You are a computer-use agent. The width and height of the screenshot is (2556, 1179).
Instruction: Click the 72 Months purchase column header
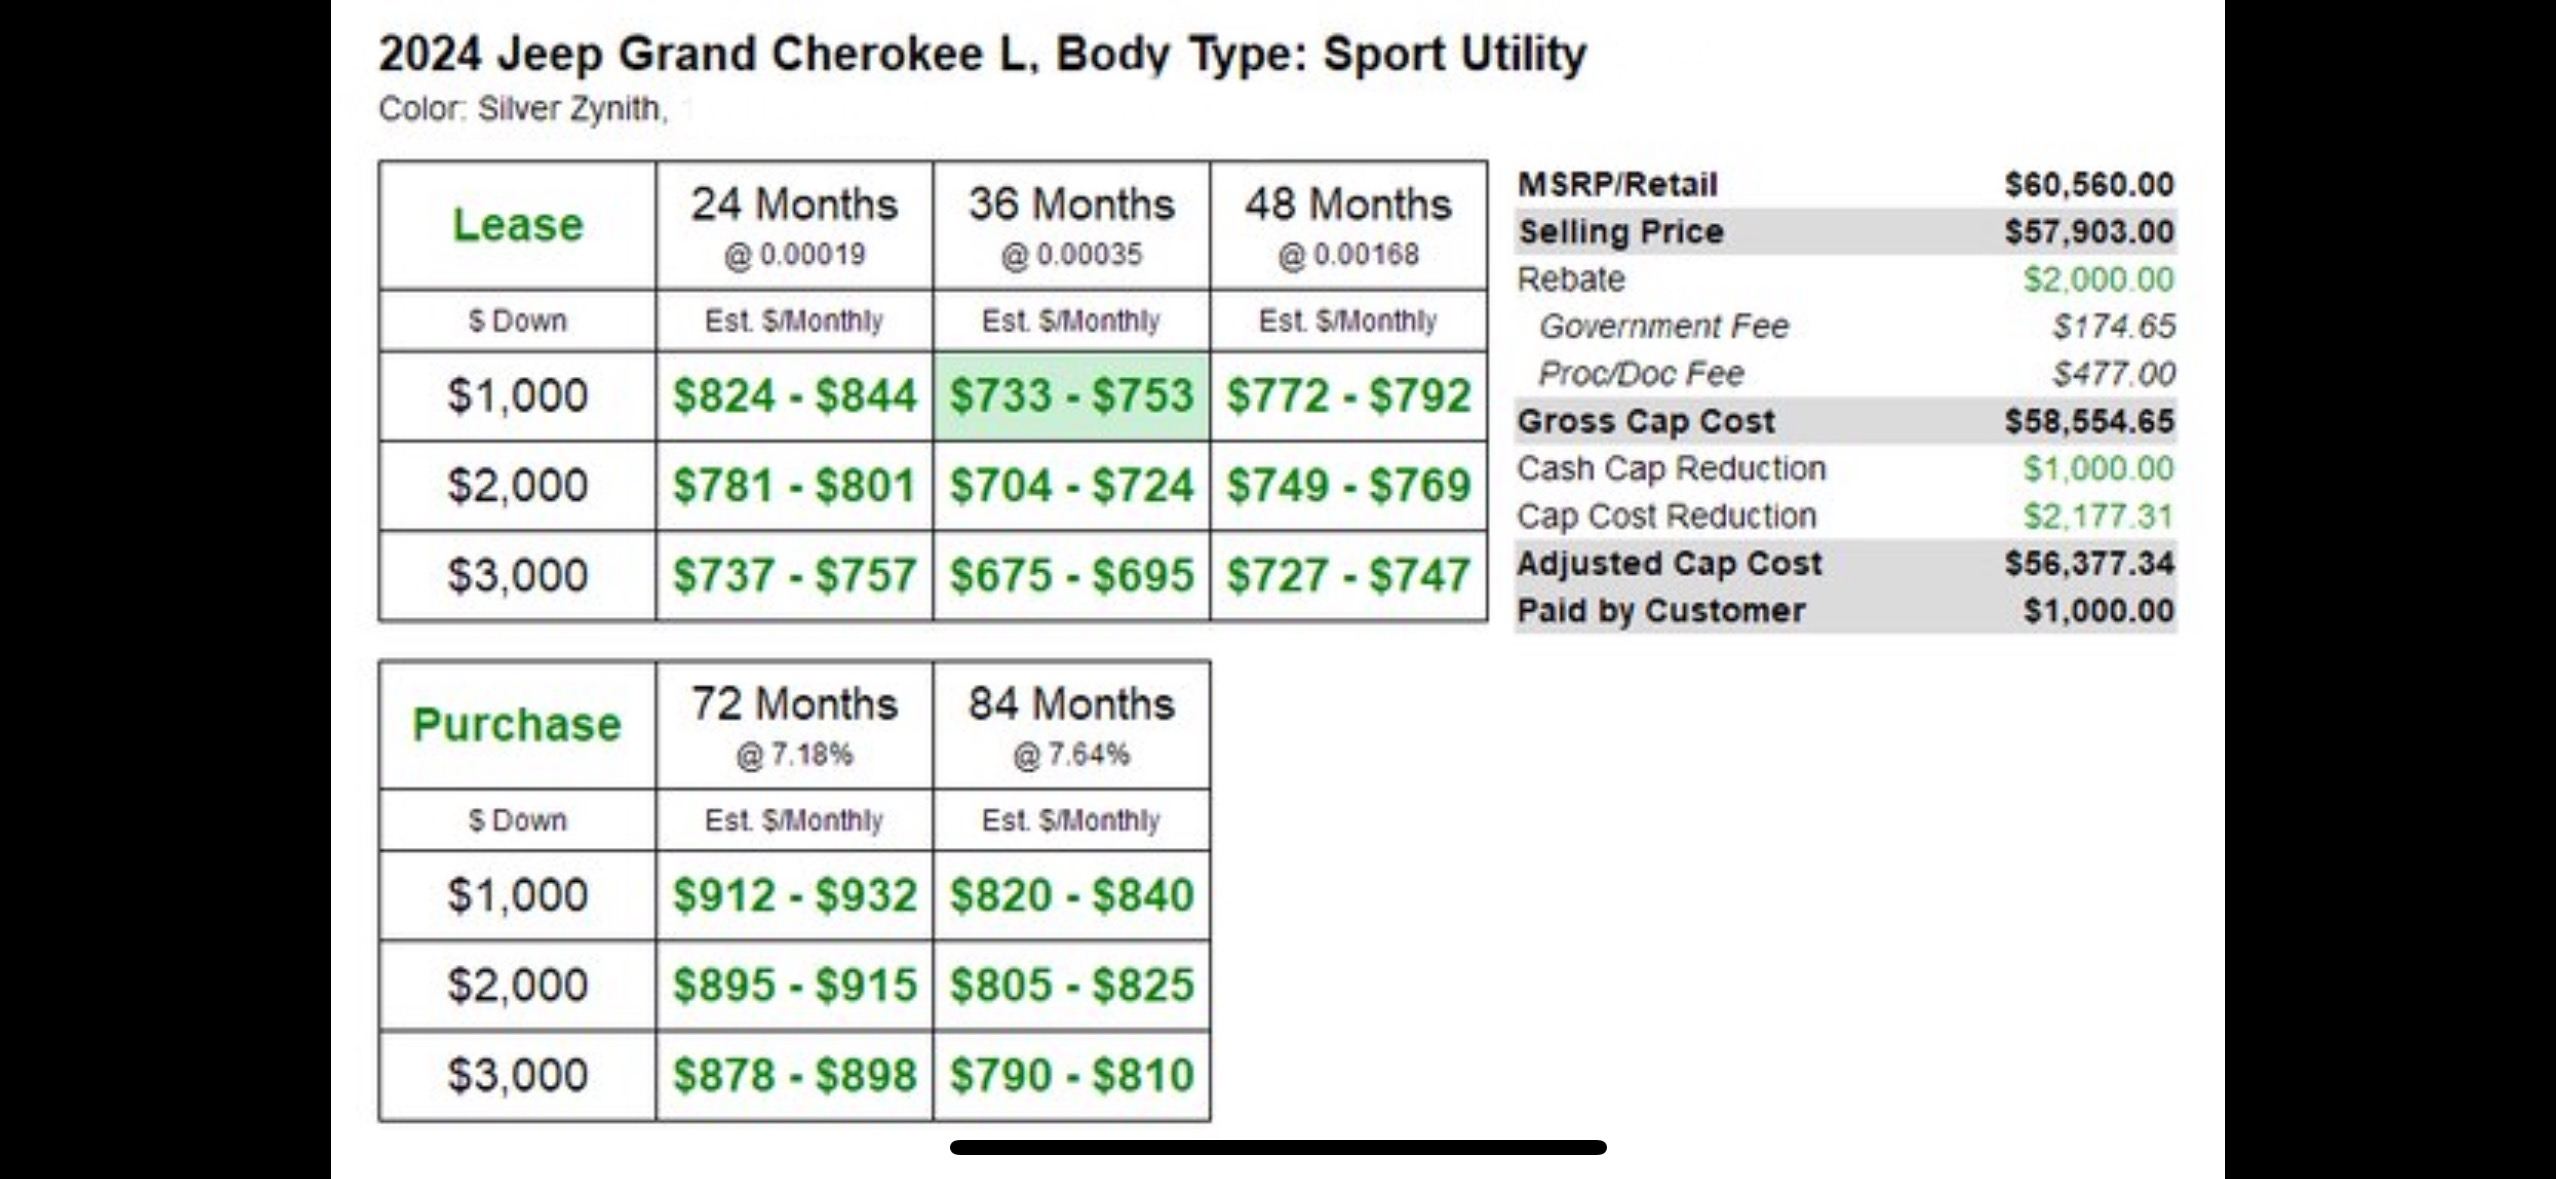(794, 725)
